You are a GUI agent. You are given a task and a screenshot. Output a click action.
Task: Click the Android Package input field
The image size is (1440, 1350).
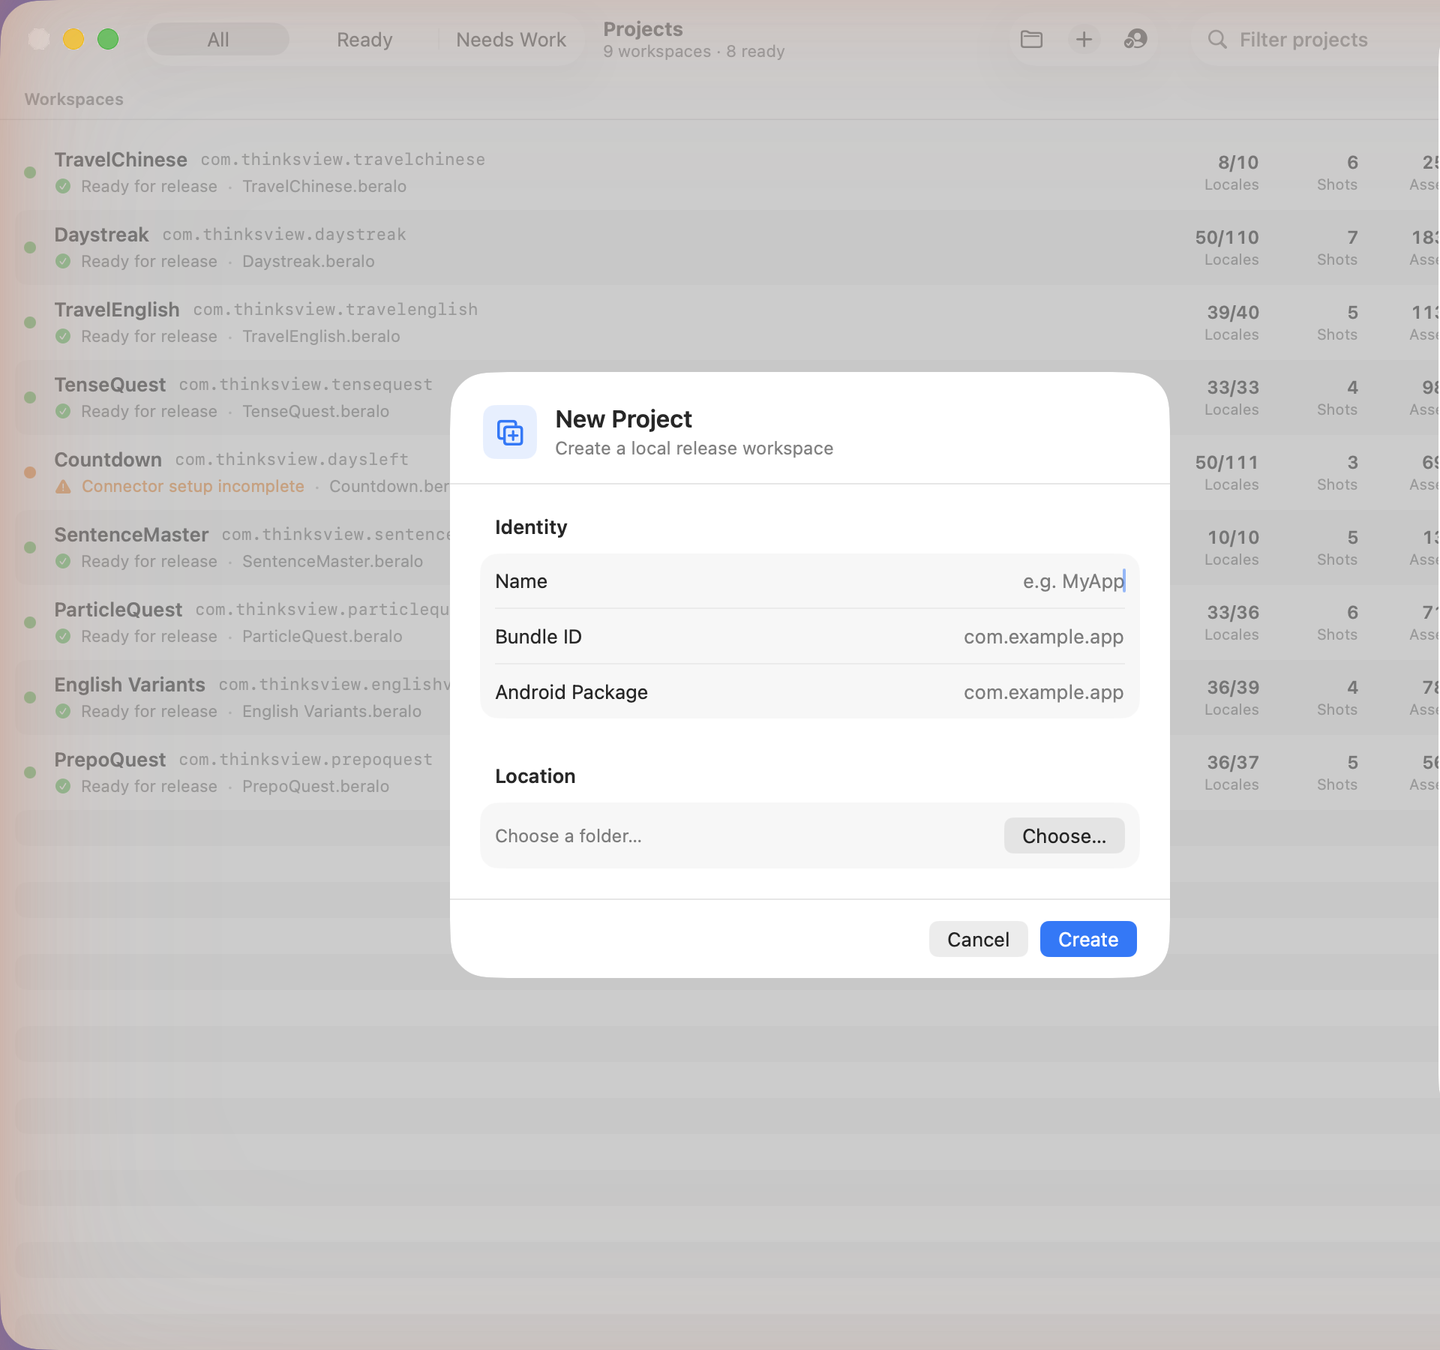(x=810, y=692)
